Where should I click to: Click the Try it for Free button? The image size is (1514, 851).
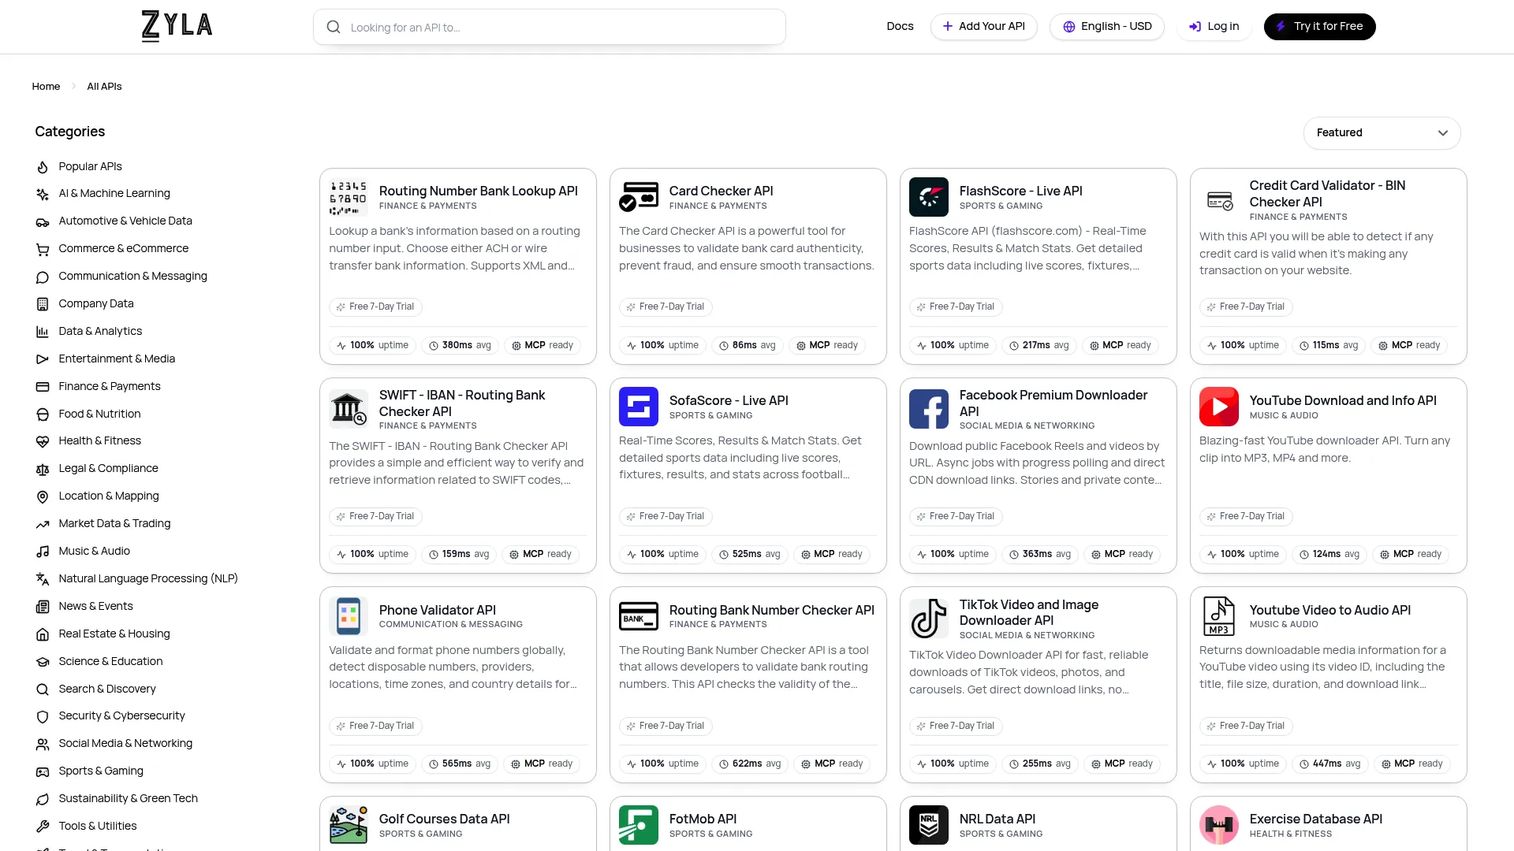(1320, 27)
